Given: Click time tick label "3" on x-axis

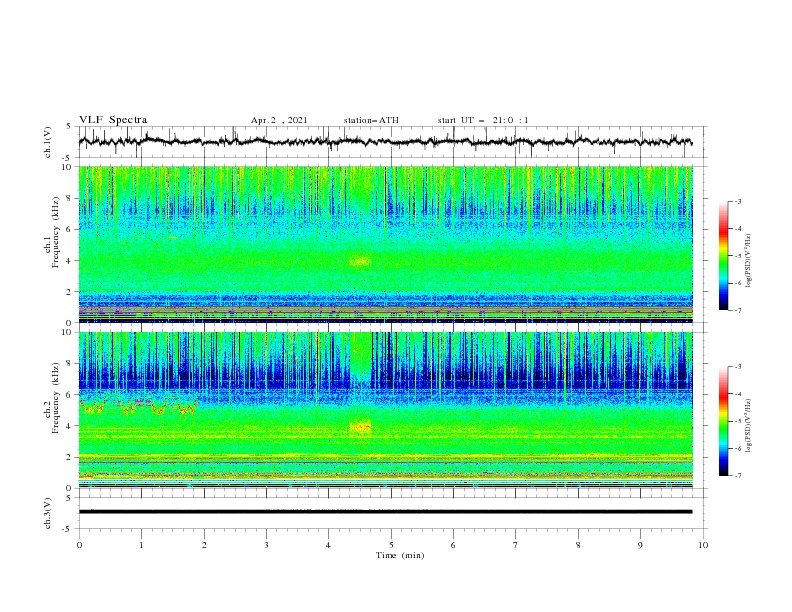Looking at the screenshot, I should (x=266, y=545).
